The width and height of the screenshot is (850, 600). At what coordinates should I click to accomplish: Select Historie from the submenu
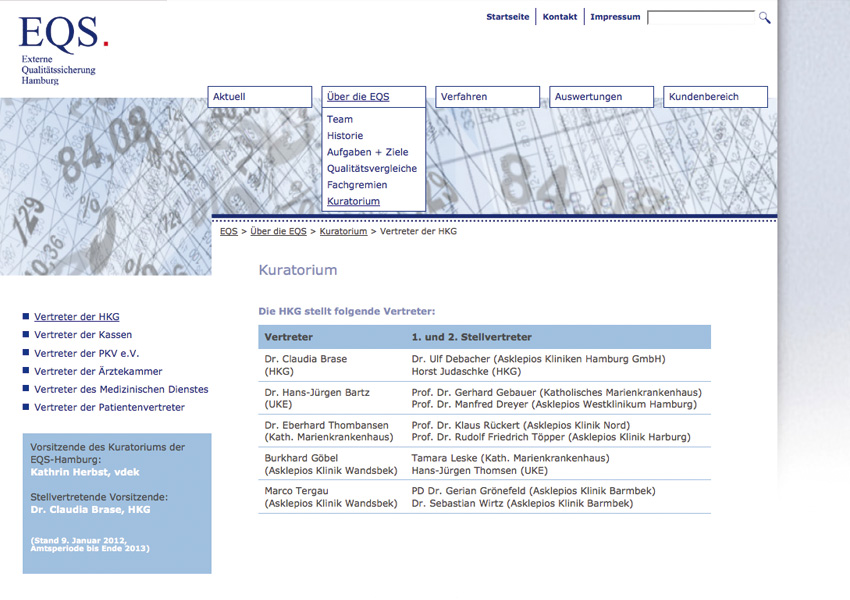point(345,136)
